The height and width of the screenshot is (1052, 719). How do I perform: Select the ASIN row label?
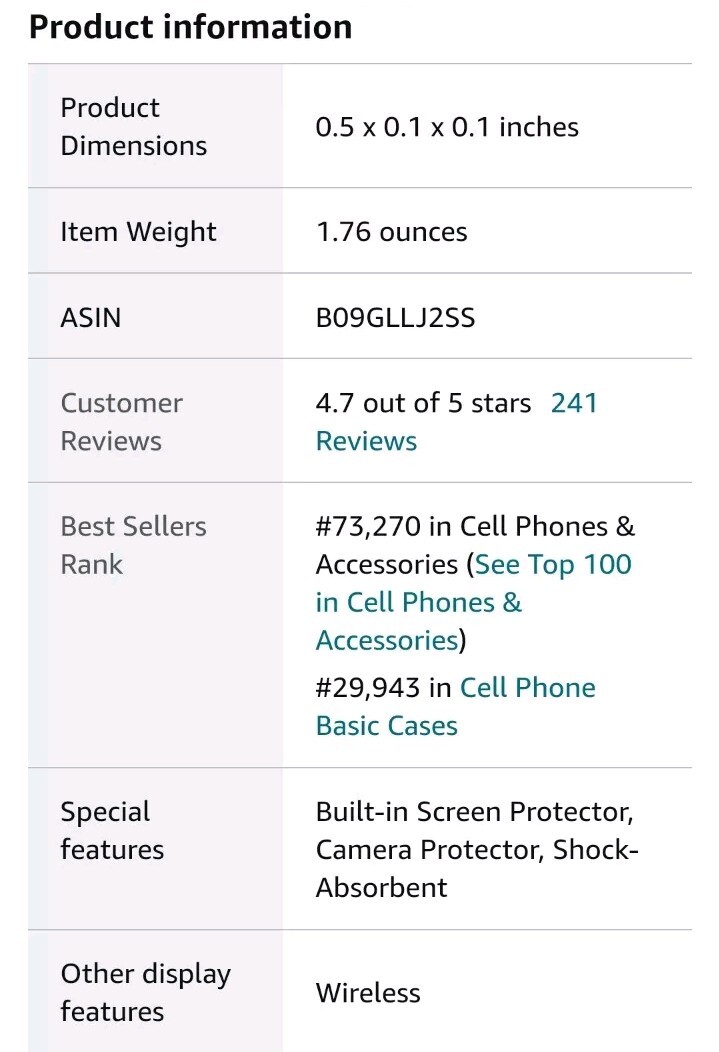(91, 317)
